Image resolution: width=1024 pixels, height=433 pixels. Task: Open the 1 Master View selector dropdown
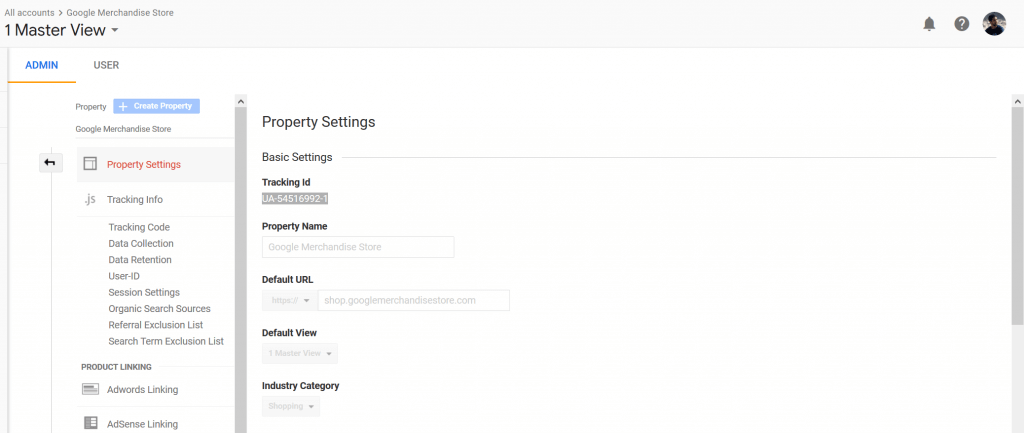point(61,30)
